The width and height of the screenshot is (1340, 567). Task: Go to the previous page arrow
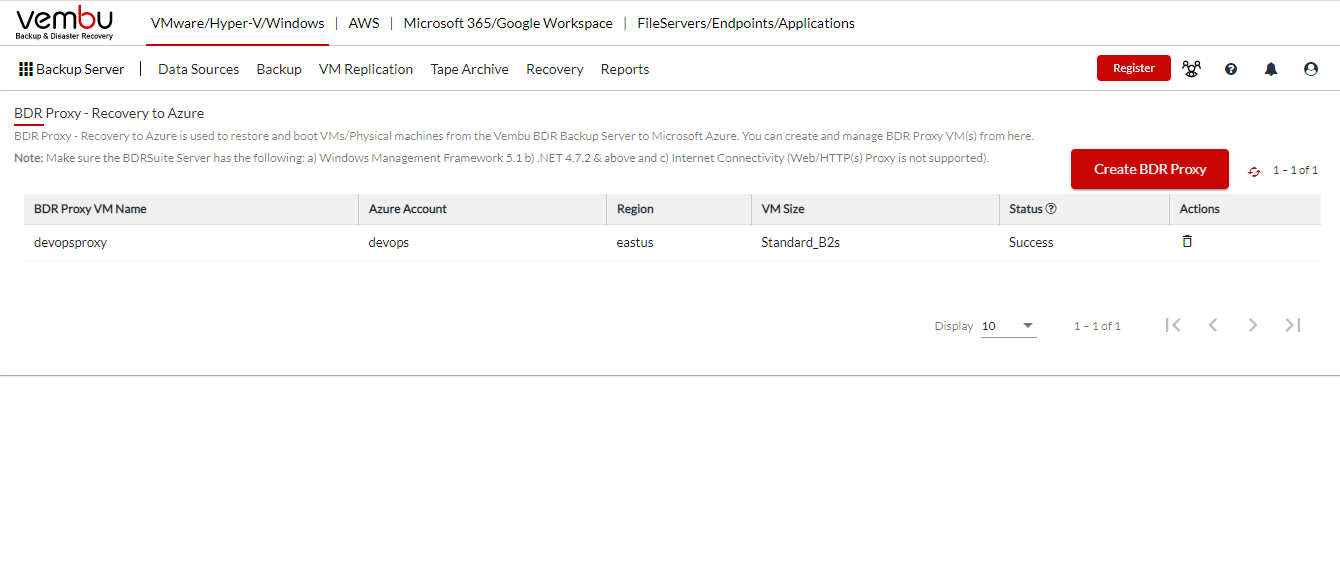point(1213,325)
